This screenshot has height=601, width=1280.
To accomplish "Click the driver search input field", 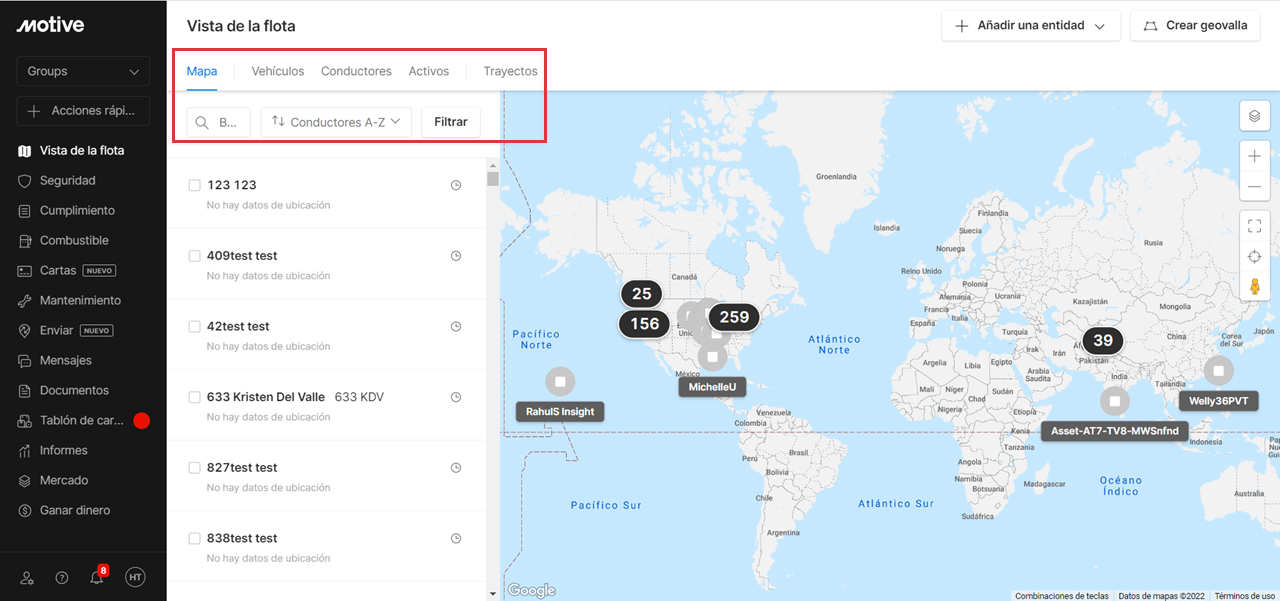I will coord(219,122).
